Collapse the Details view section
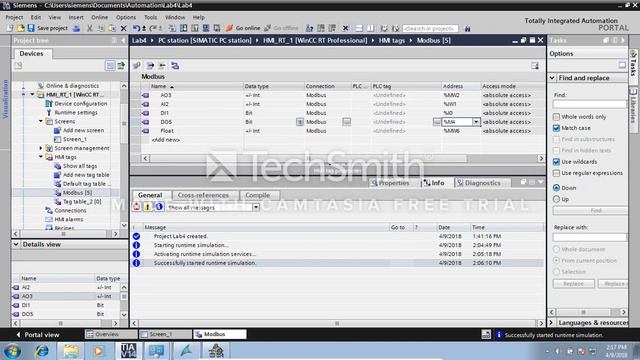 [x=16, y=244]
